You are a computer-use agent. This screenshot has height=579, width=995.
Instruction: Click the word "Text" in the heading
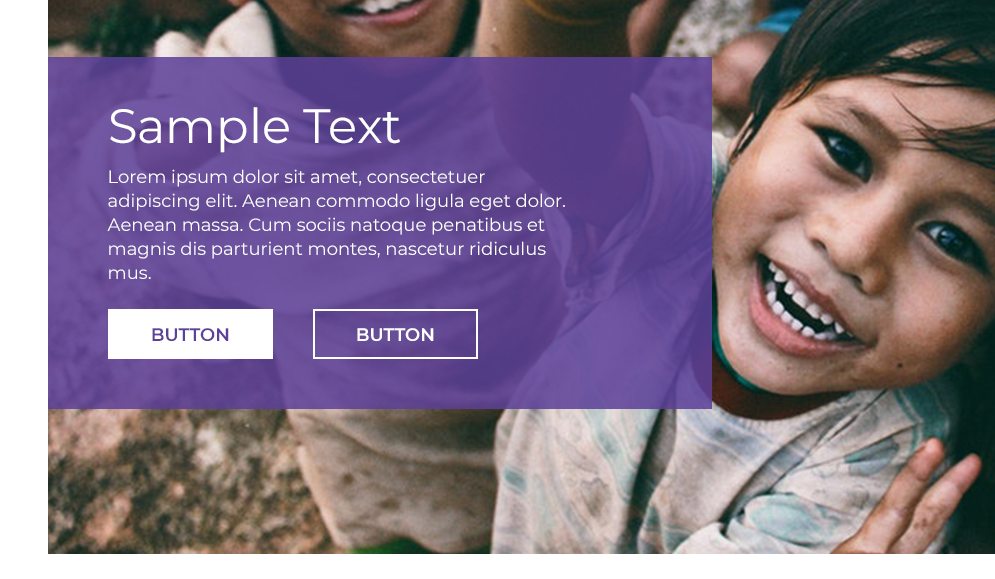[x=351, y=126]
